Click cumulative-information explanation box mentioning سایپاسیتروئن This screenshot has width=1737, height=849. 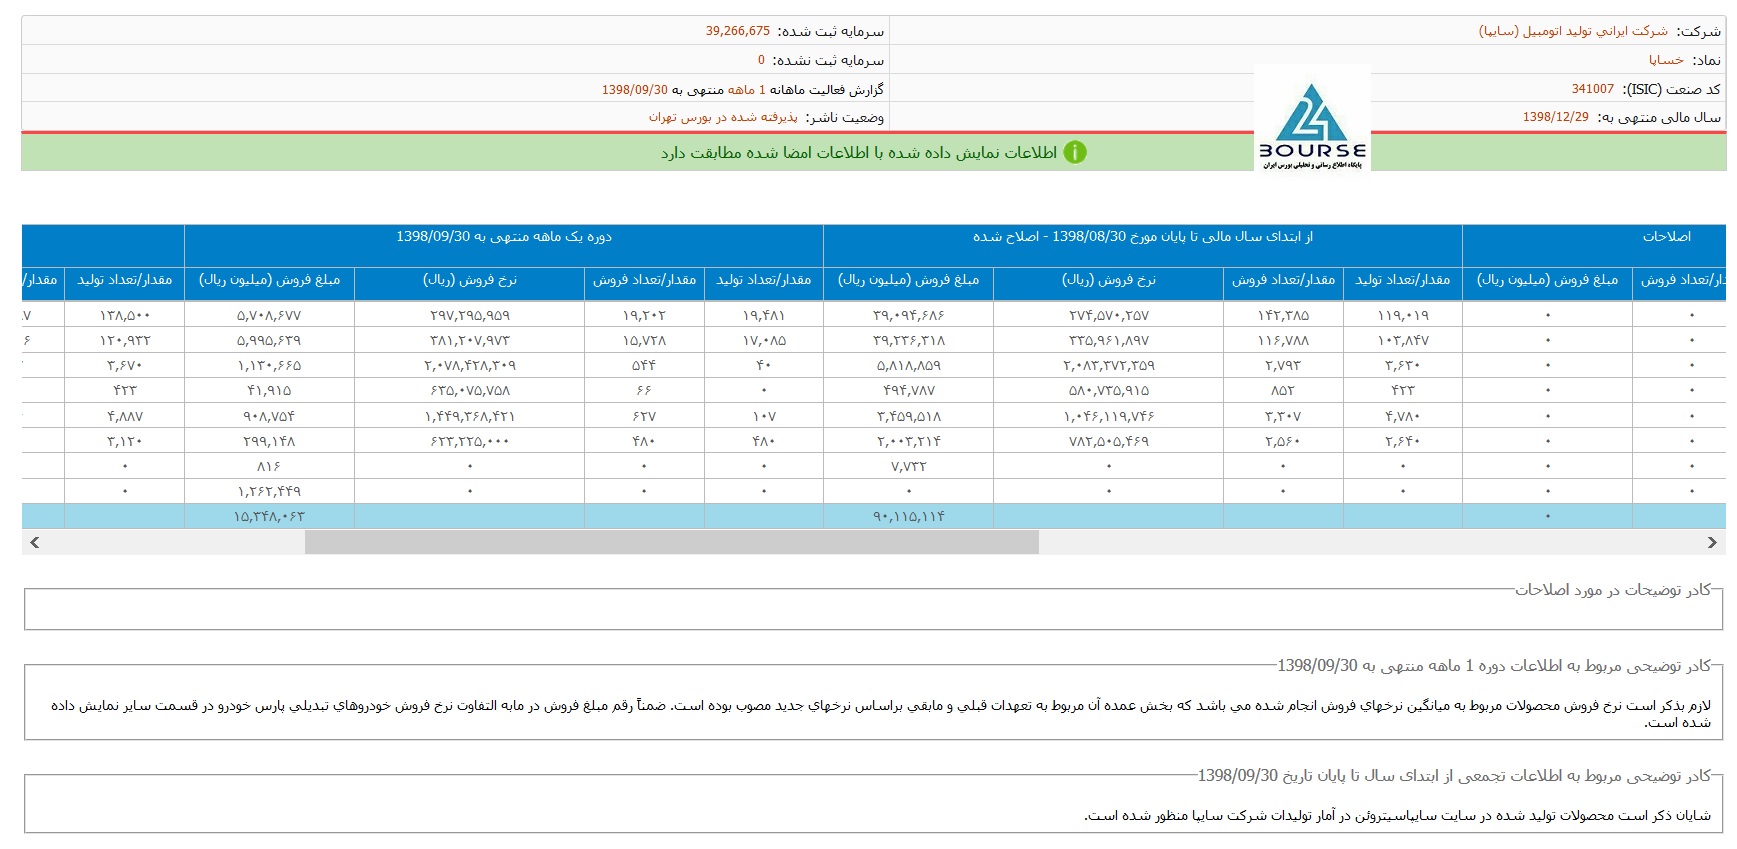point(873,804)
